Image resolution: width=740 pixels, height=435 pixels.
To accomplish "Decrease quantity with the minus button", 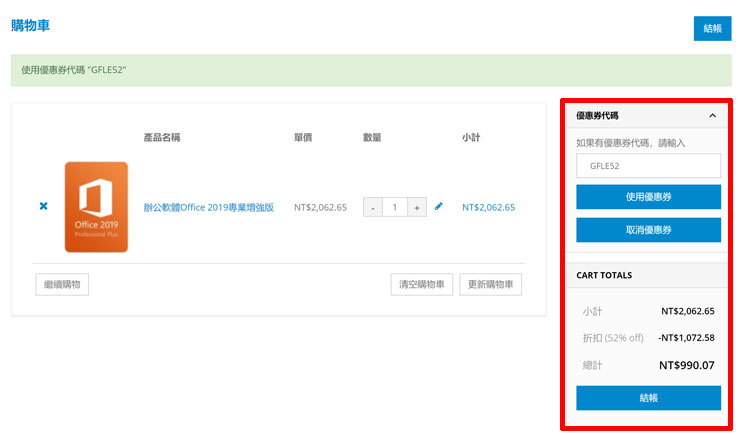I will (373, 207).
